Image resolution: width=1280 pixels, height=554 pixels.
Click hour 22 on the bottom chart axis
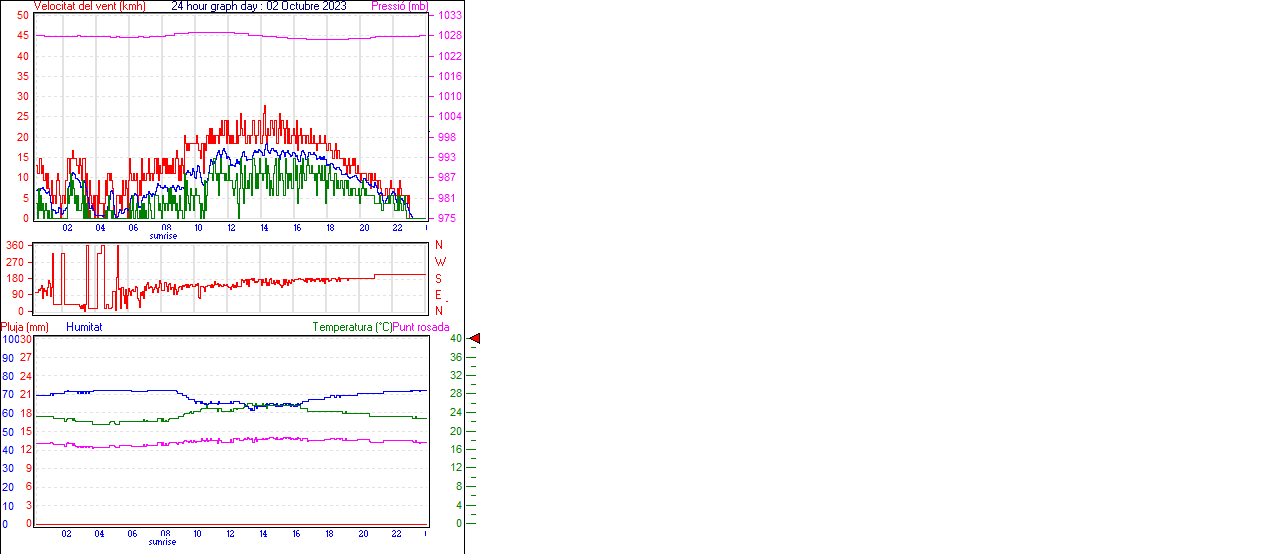pyautogui.click(x=396, y=534)
